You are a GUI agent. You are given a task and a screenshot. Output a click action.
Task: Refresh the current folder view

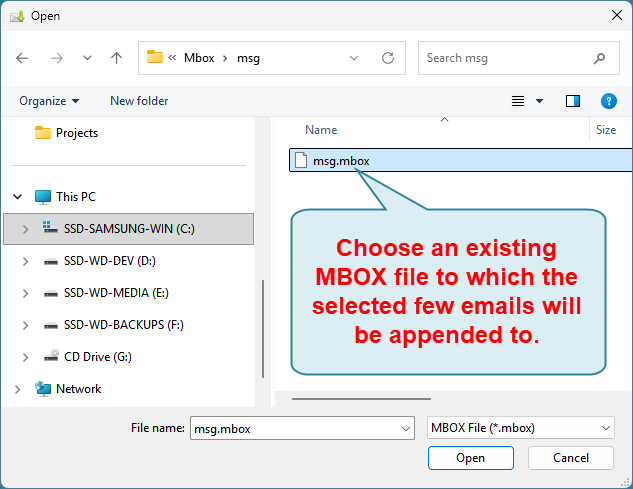coord(388,58)
